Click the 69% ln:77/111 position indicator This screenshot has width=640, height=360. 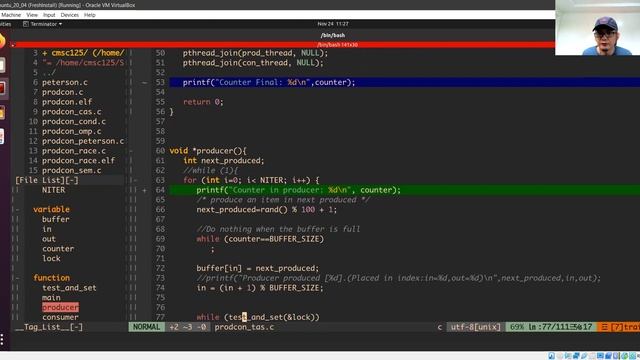coord(552,327)
